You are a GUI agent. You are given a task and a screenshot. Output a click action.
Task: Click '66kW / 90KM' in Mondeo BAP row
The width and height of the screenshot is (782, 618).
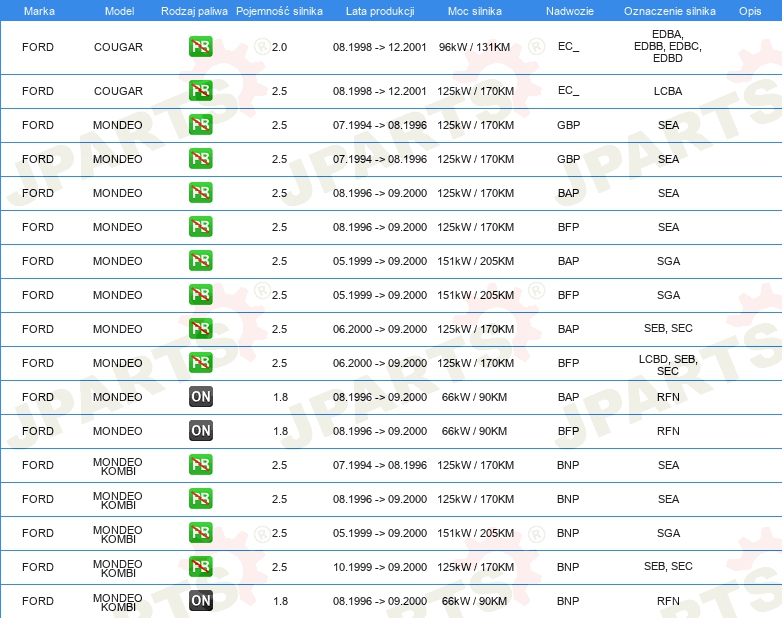coord(474,398)
